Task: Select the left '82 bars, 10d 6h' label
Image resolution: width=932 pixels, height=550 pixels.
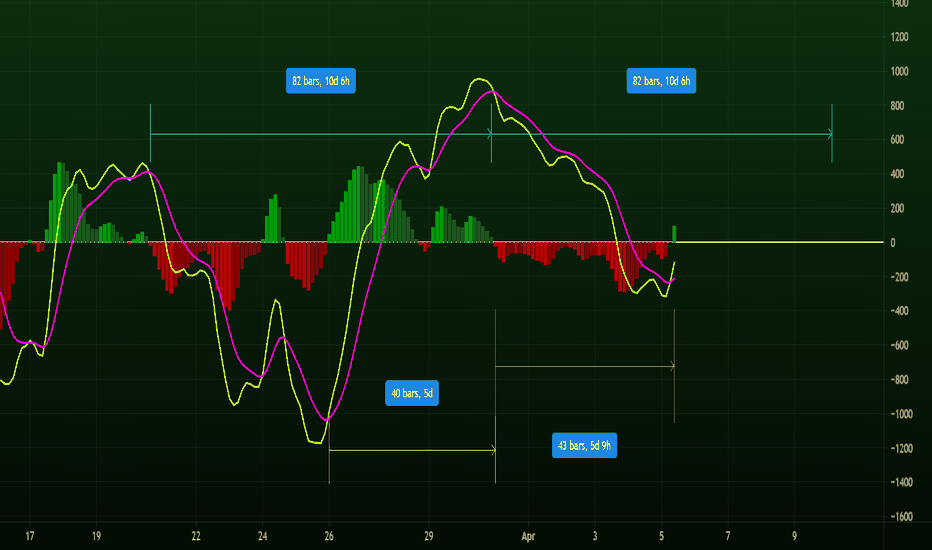Action: coord(321,81)
